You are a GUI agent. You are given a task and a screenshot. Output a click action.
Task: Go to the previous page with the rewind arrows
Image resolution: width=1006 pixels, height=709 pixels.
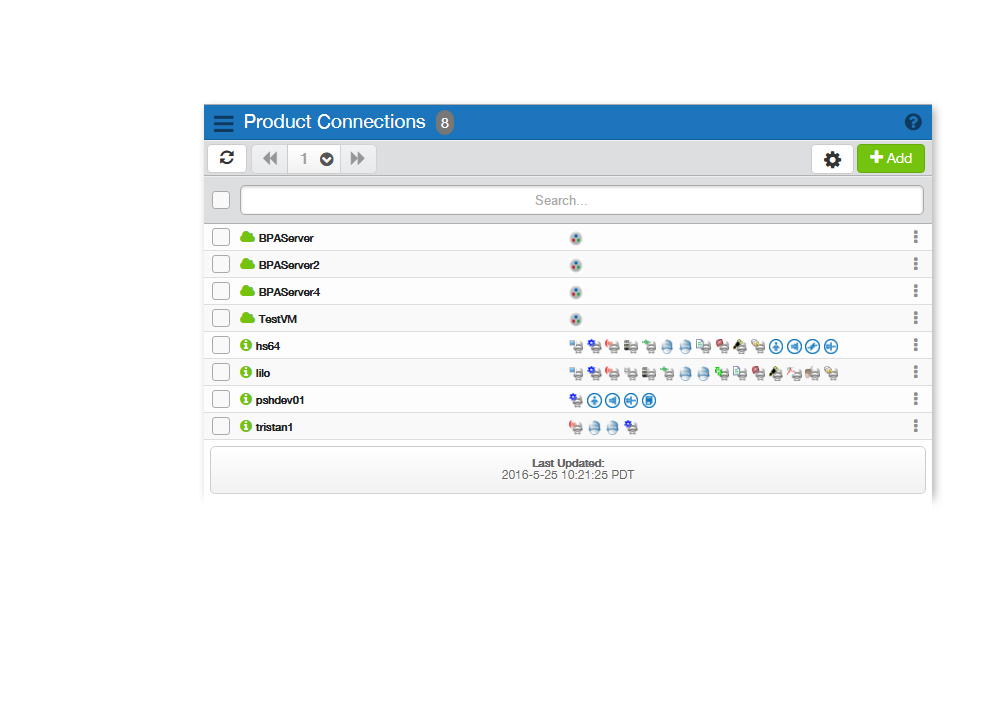(x=269, y=159)
